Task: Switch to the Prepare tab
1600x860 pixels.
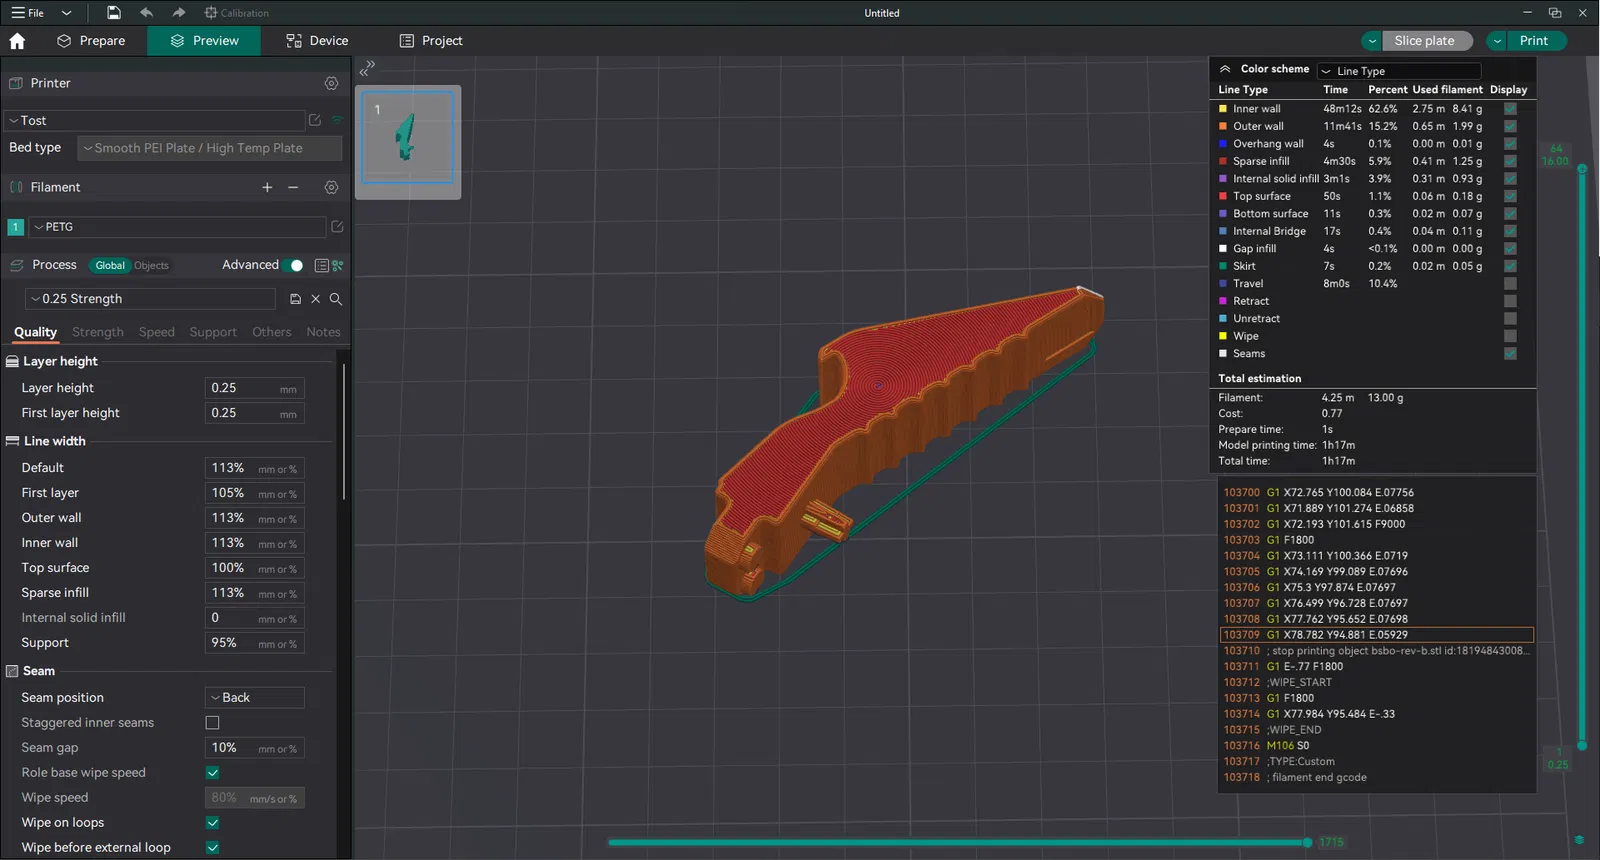Action: point(91,41)
